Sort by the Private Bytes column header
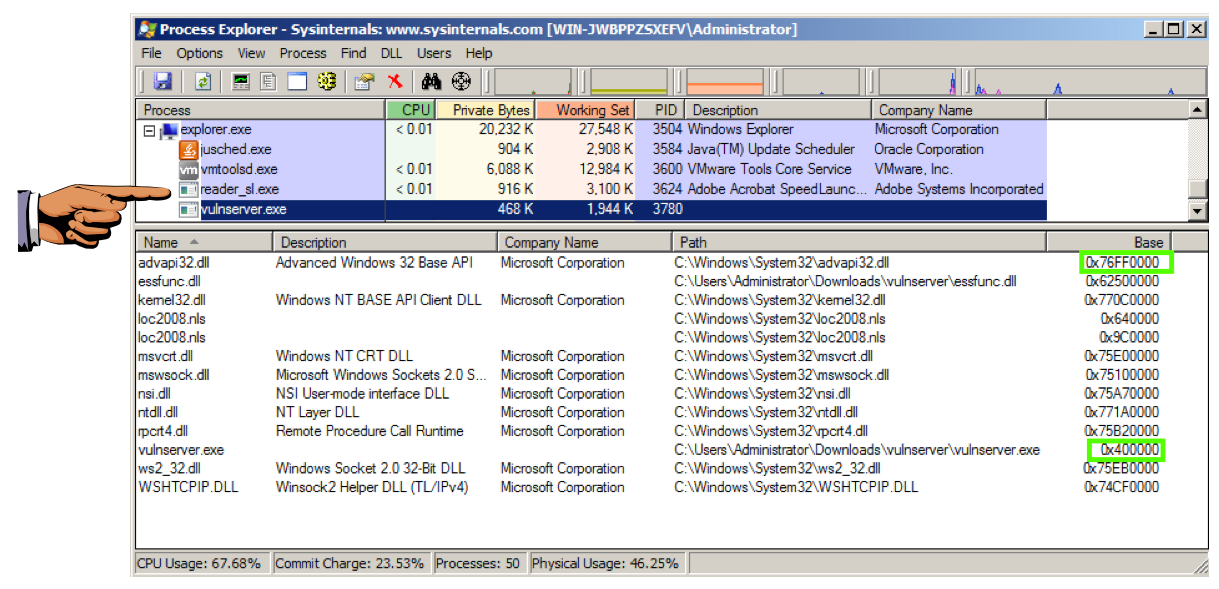The width and height of the screenshot is (1219, 589). click(x=486, y=110)
